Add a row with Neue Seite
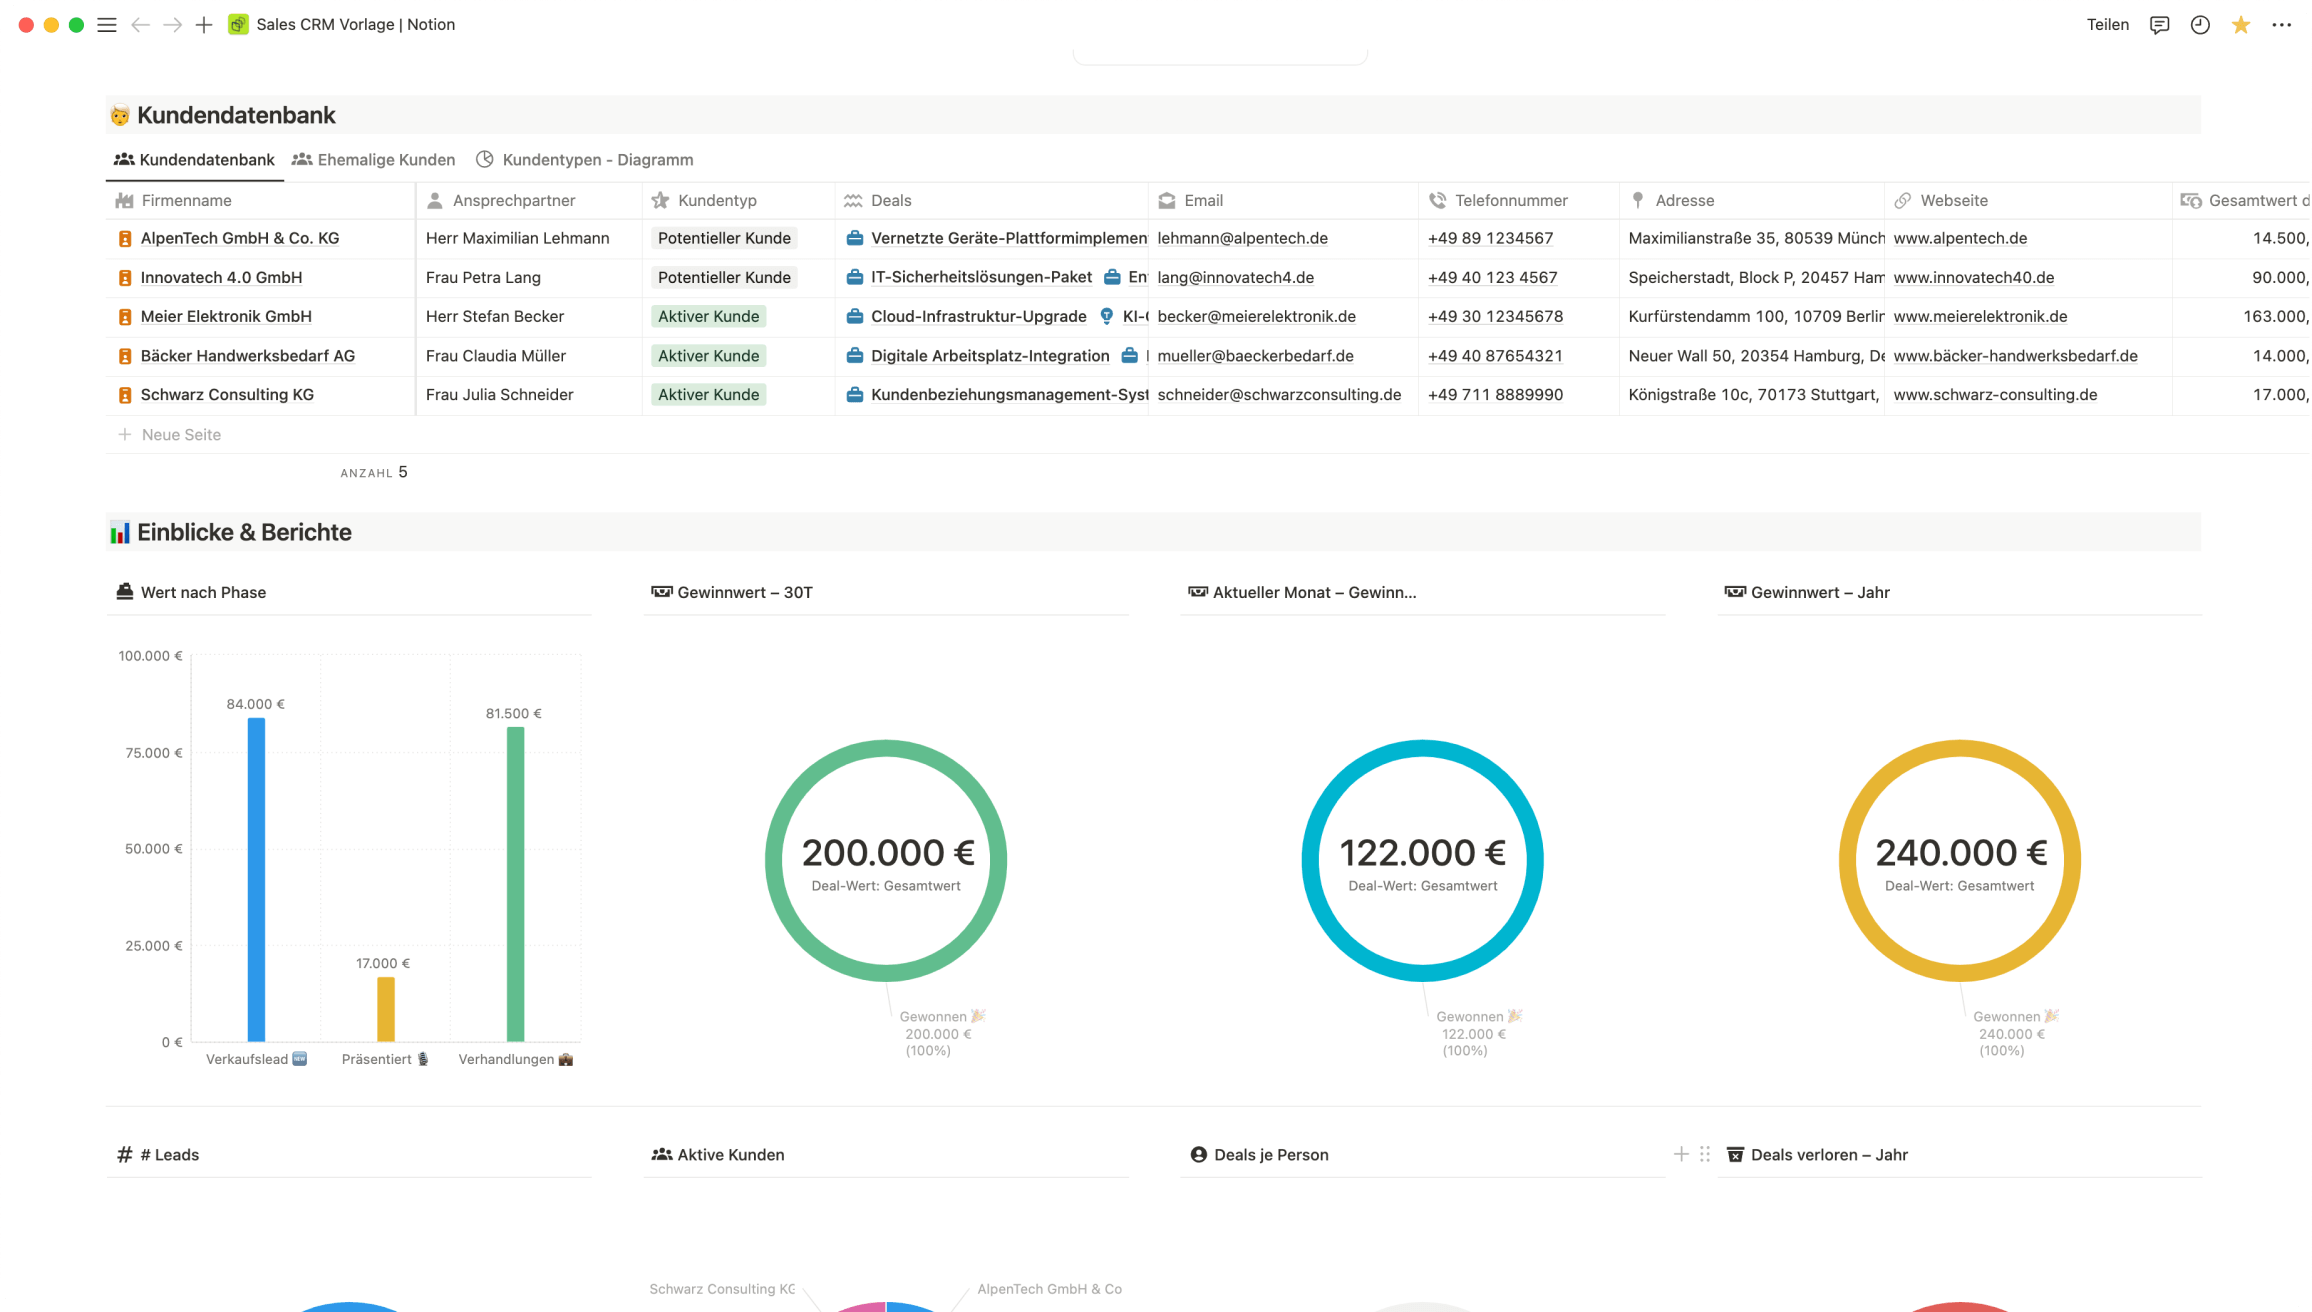The width and height of the screenshot is (2312, 1312). tap(170, 435)
